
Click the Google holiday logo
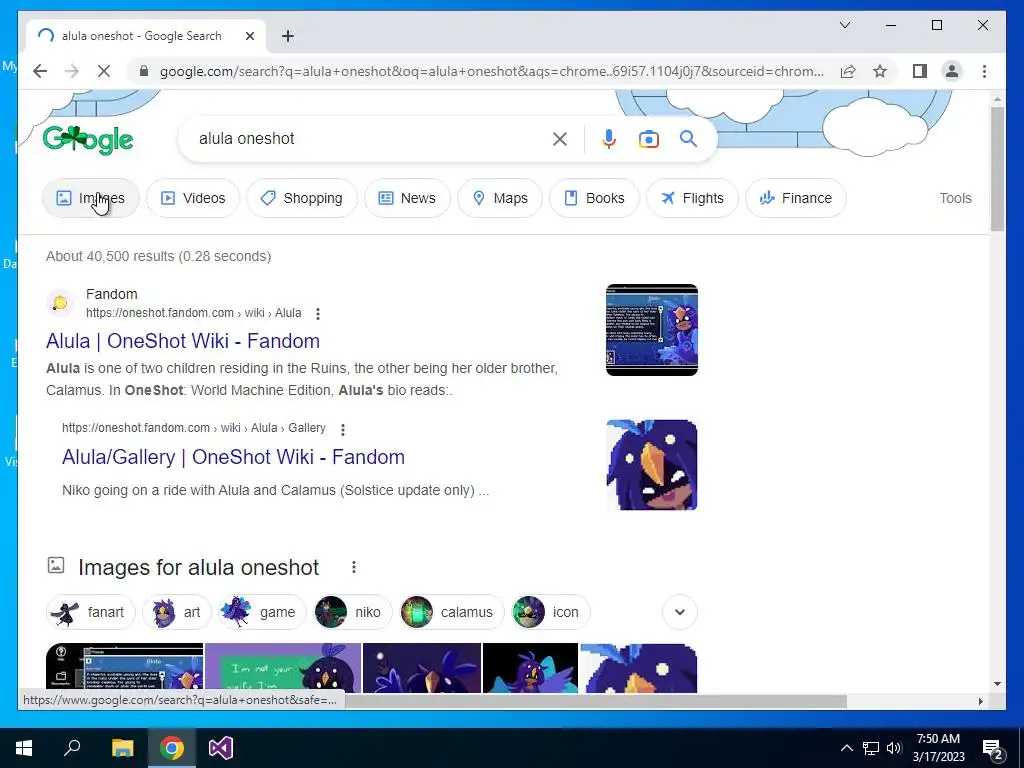(88, 139)
